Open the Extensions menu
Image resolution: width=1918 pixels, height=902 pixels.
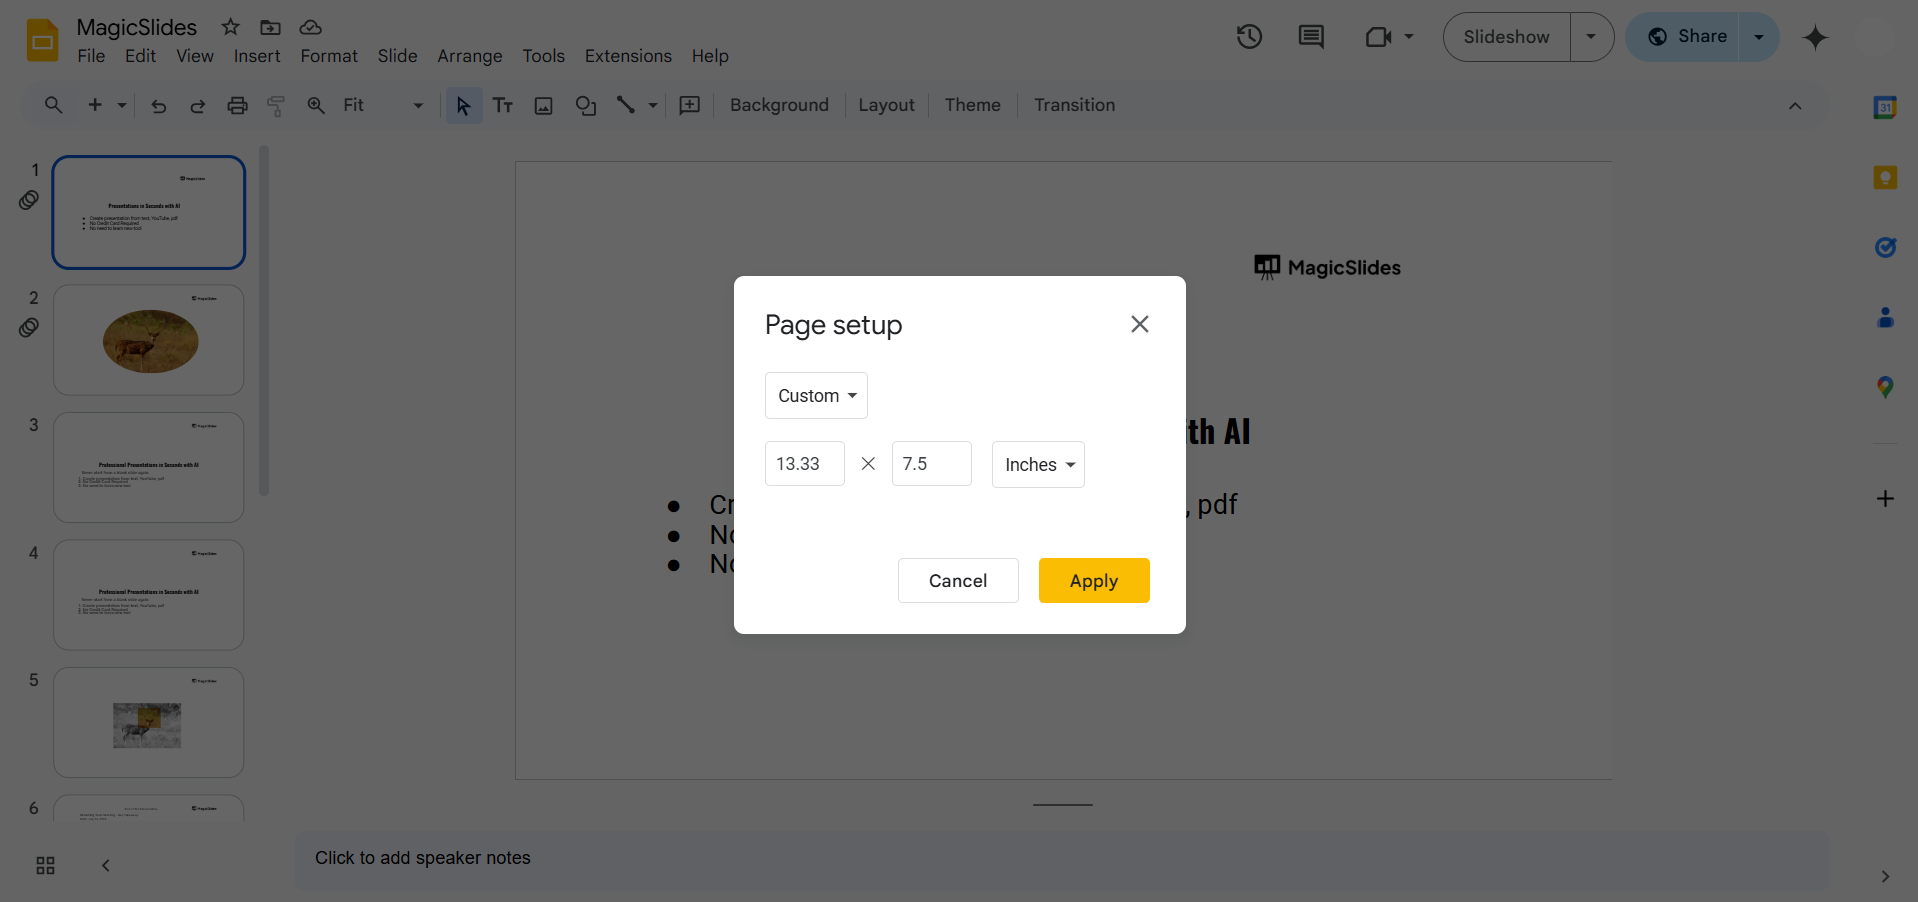point(628,56)
